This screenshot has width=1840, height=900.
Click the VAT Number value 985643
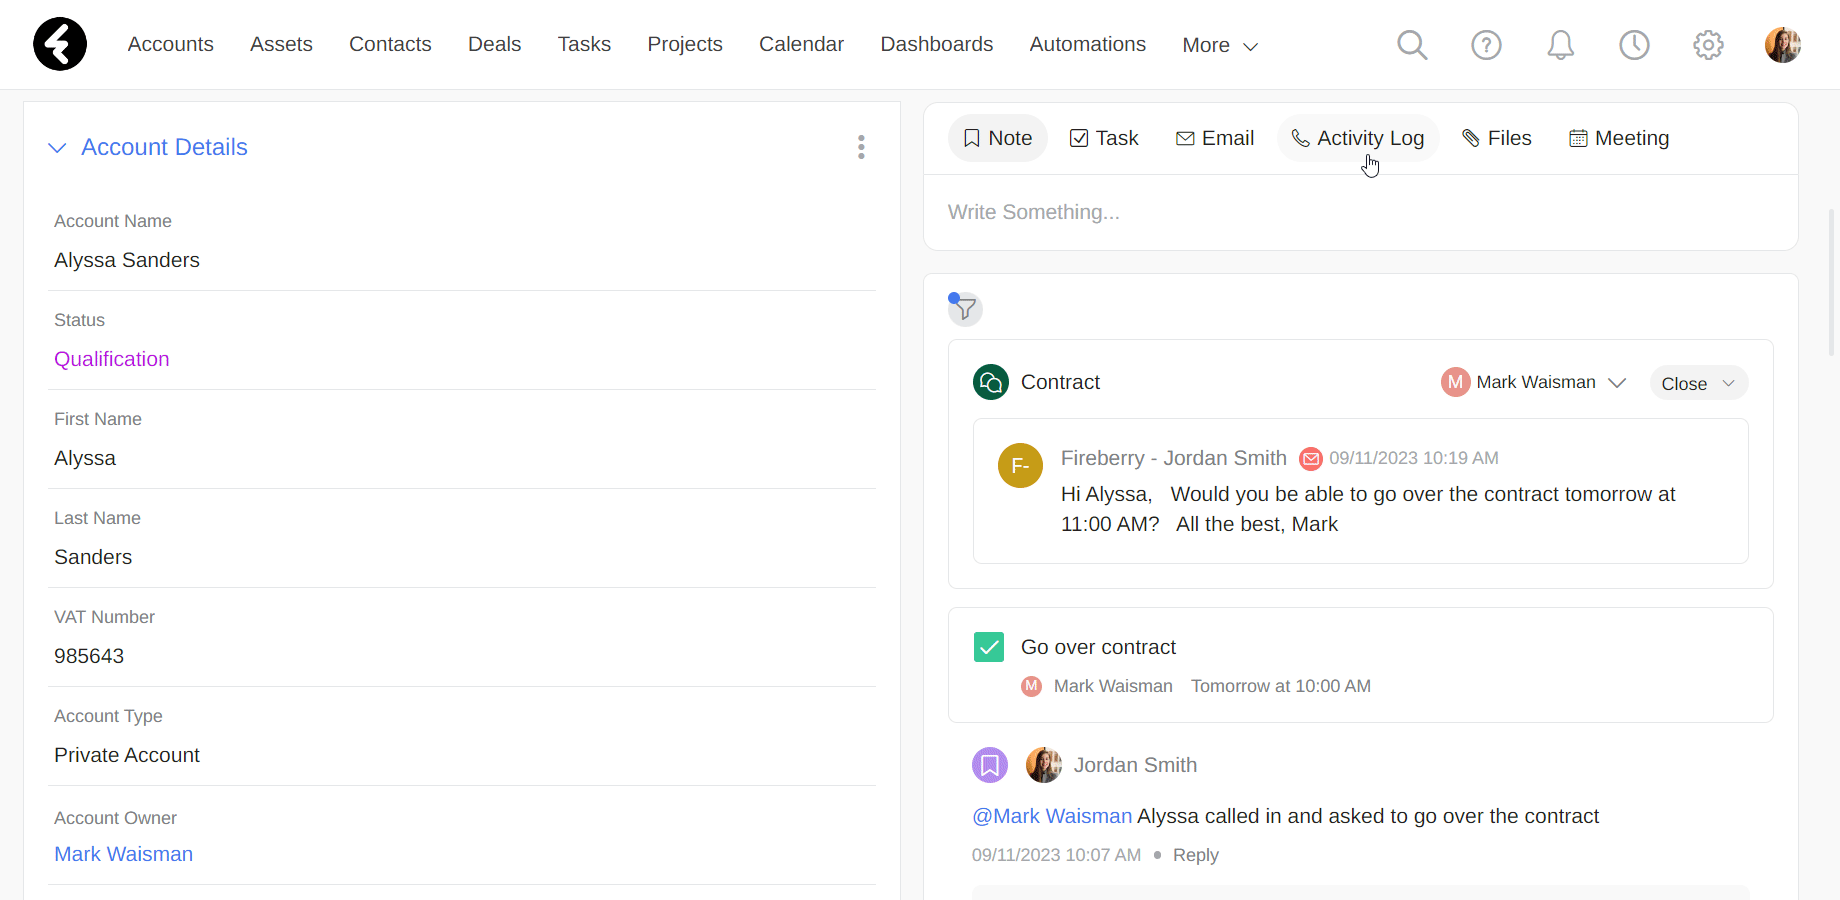pos(89,656)
